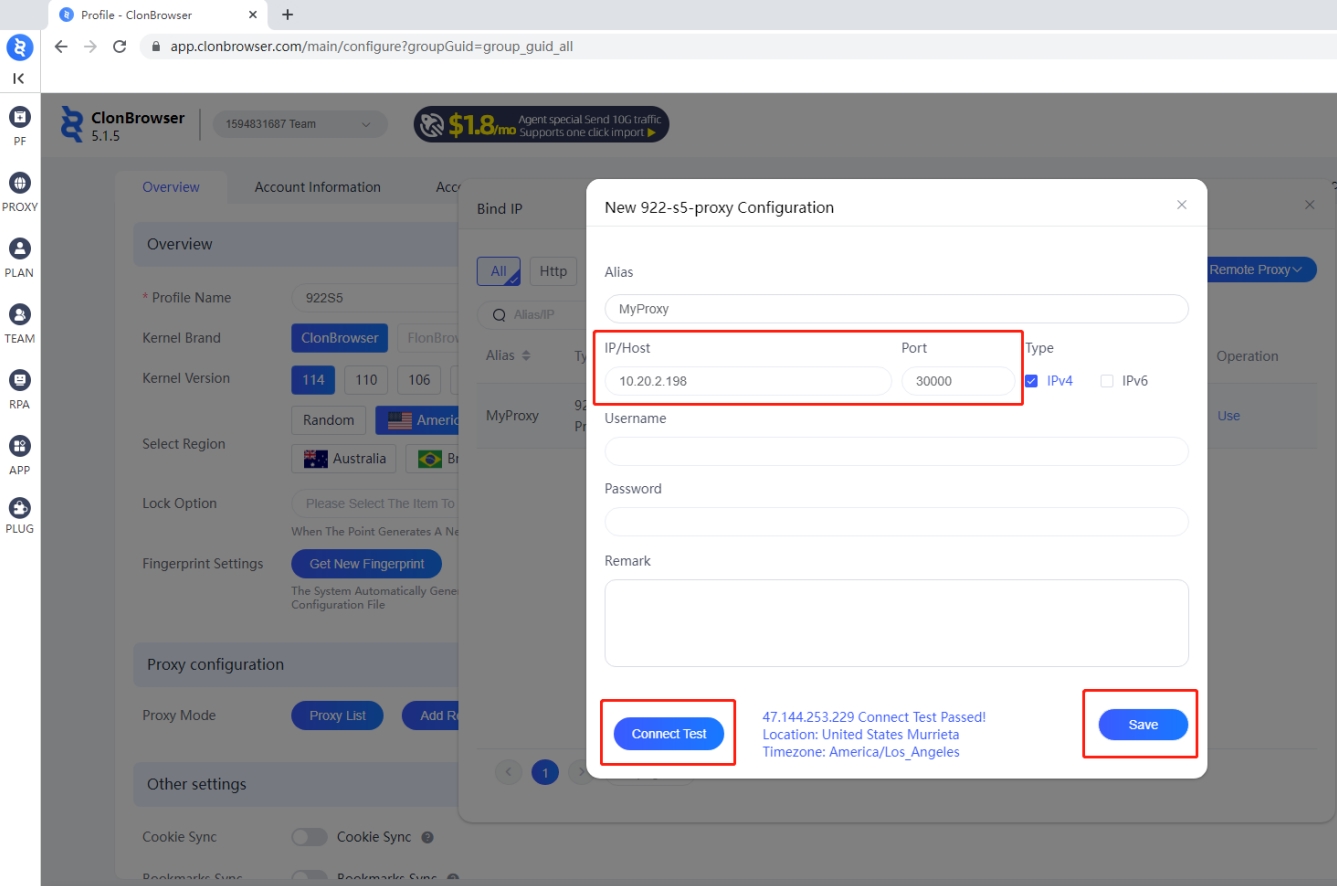Open the PROXY sidebar icon
This screenshot has height=886, width=1337.
19,184
